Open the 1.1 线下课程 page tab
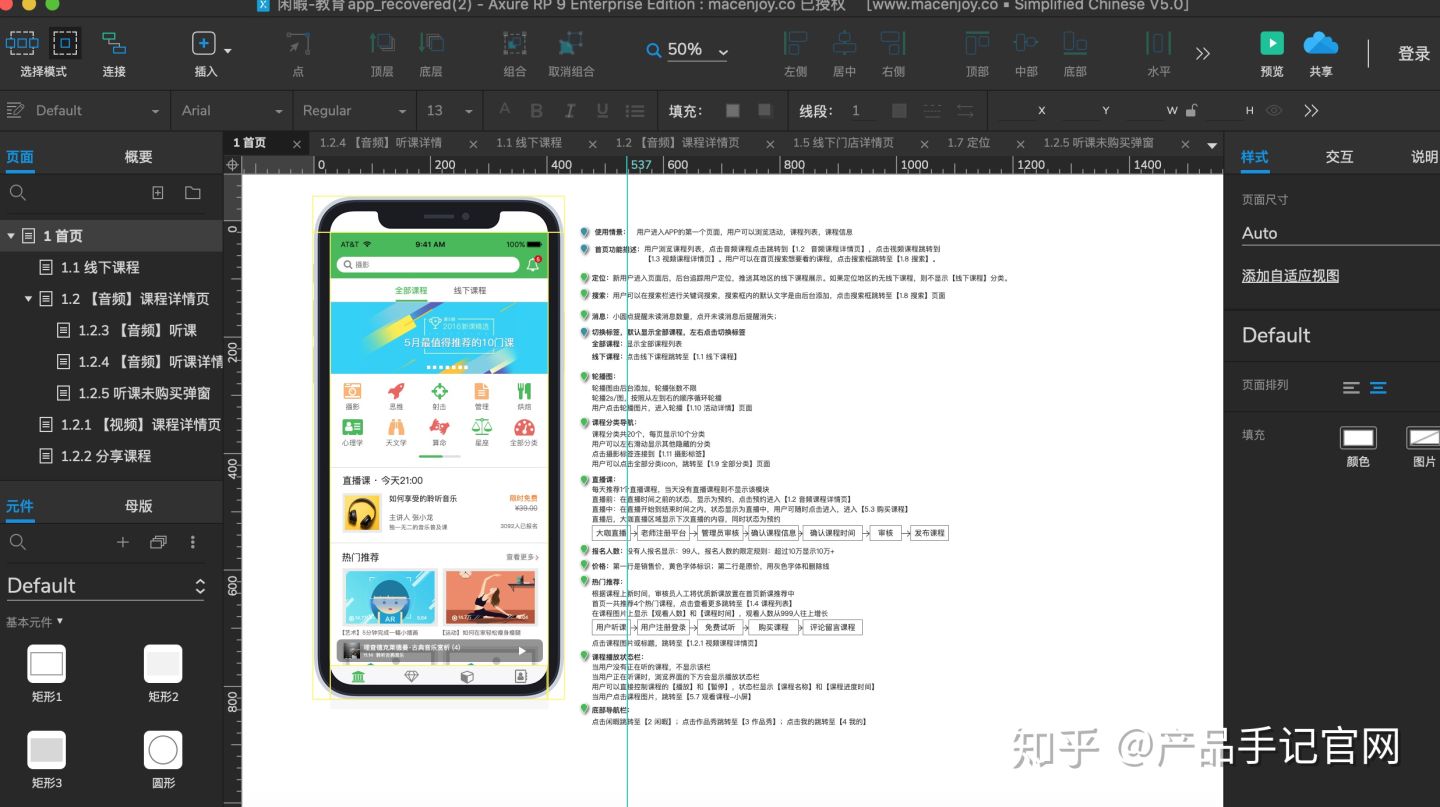 tap(529, 143)
